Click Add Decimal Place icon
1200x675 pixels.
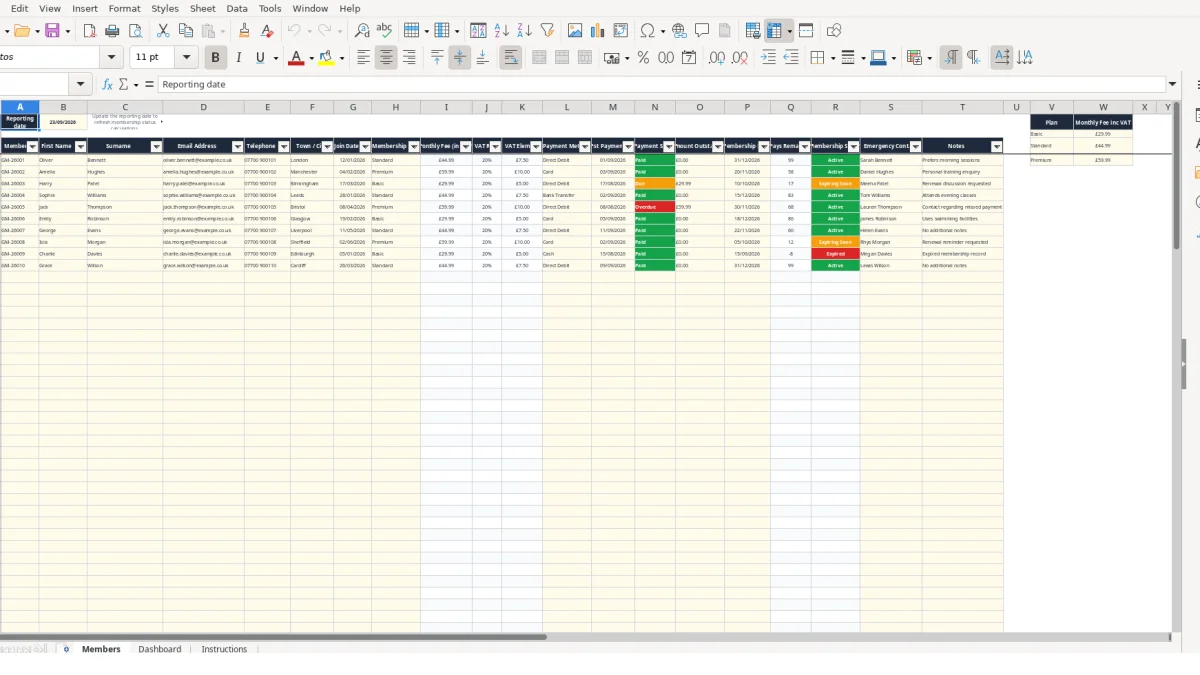pos(717,58)
